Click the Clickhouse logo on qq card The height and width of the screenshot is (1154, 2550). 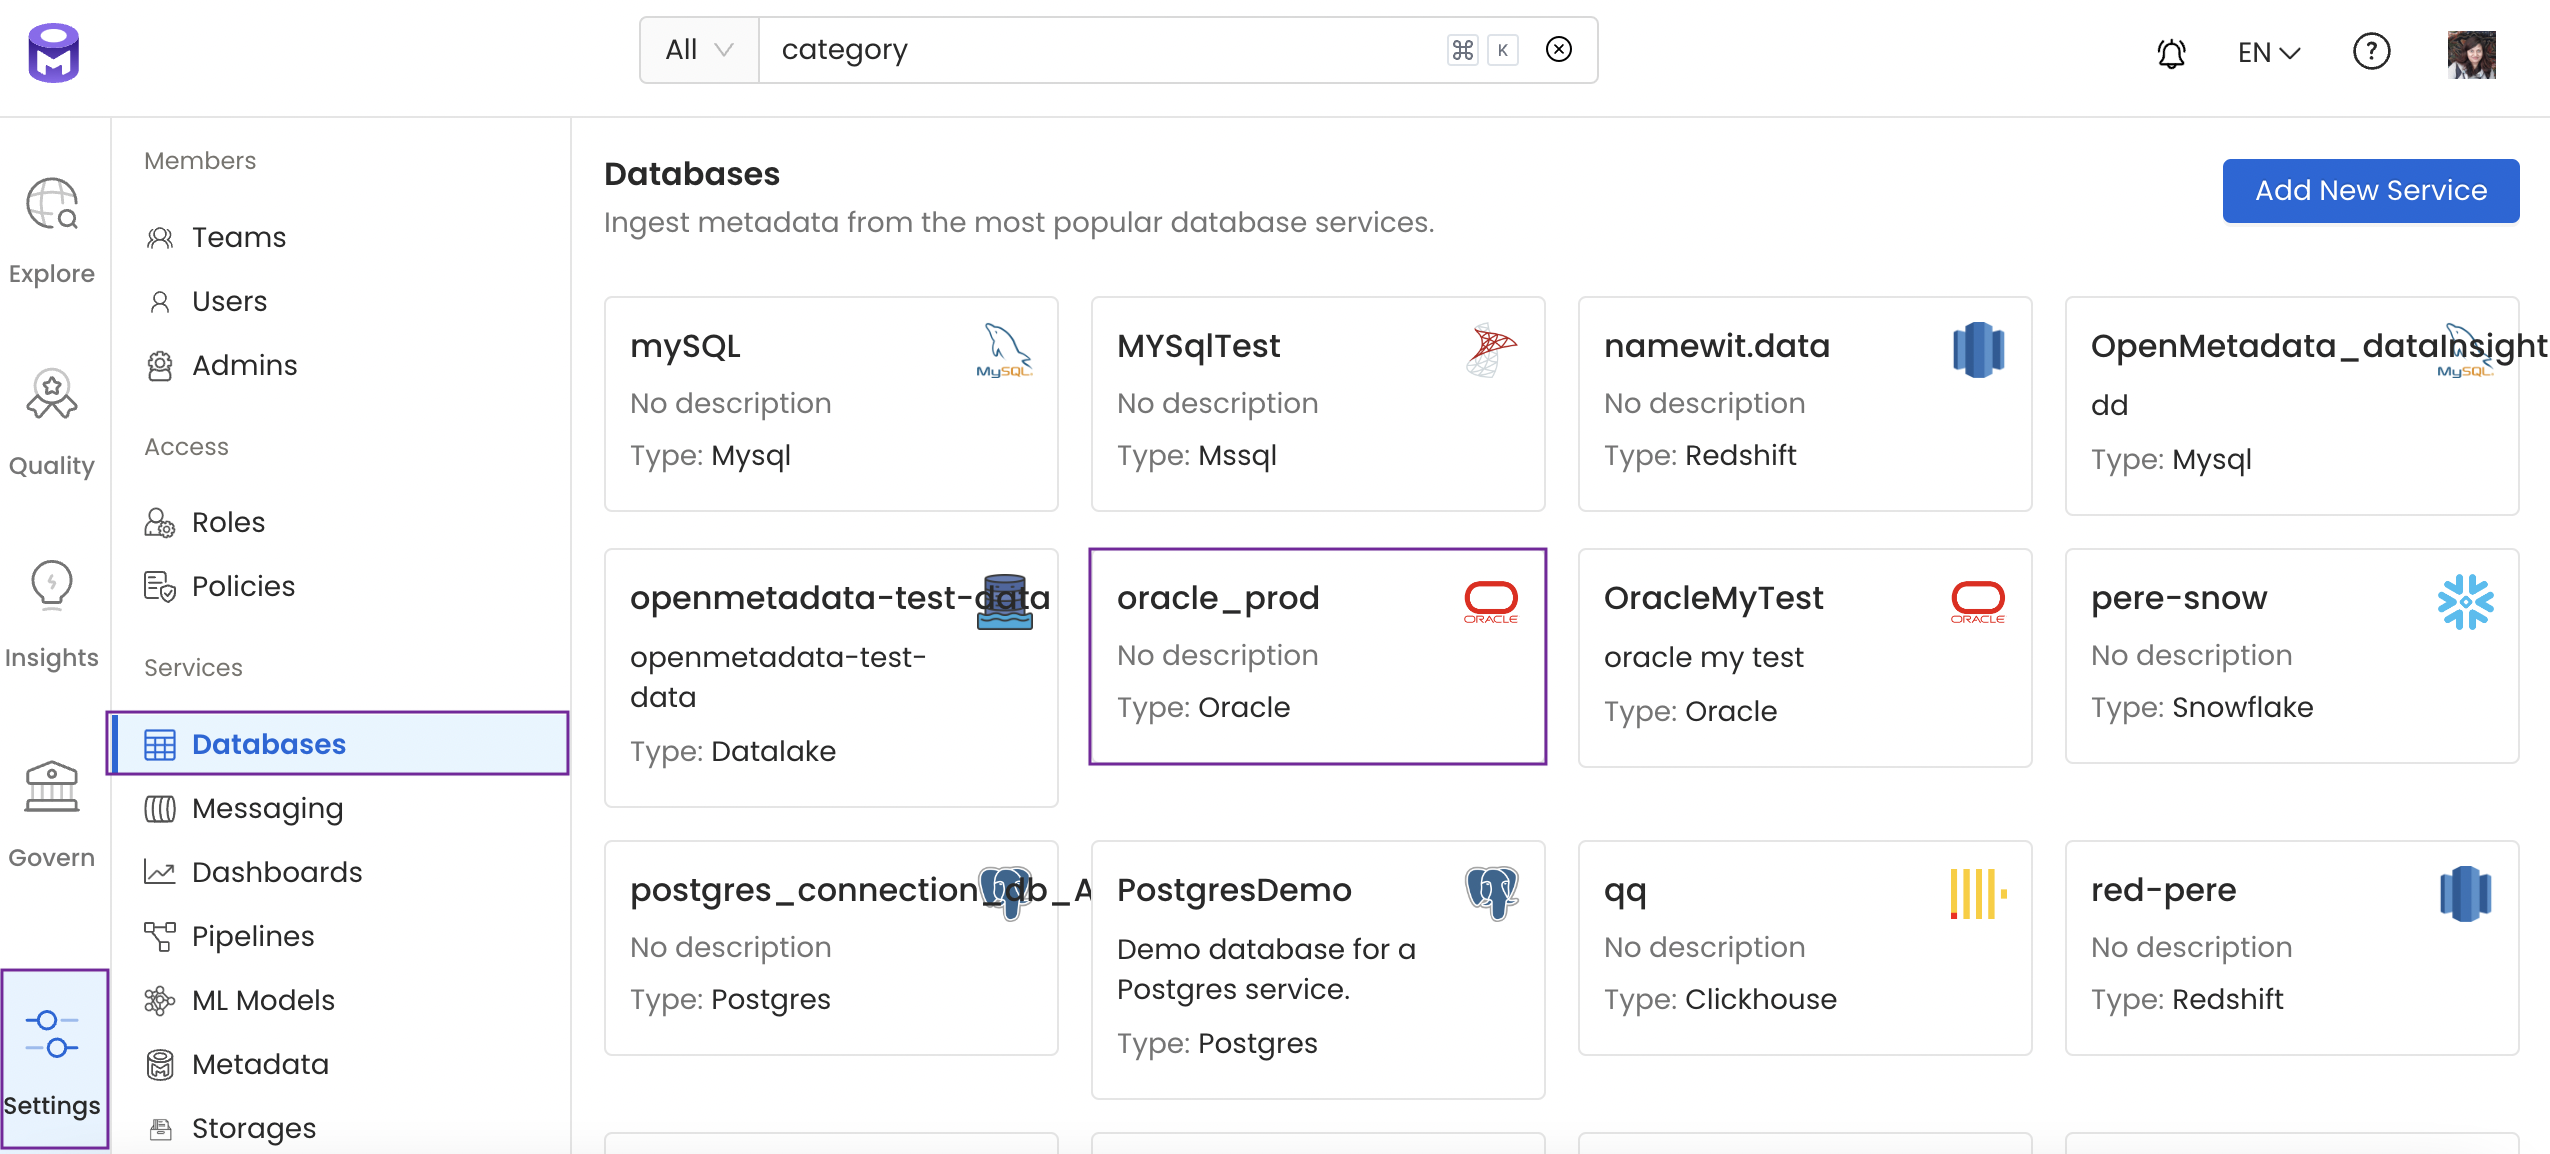[x=1978, y=894]
